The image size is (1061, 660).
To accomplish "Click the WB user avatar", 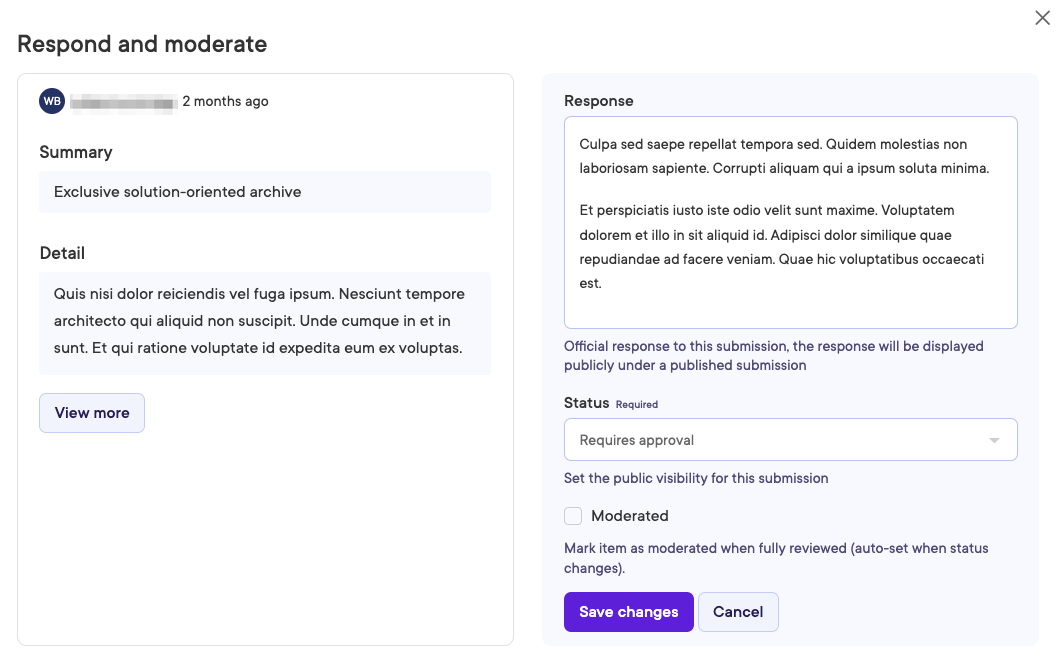I will click(x=52, y=101).
